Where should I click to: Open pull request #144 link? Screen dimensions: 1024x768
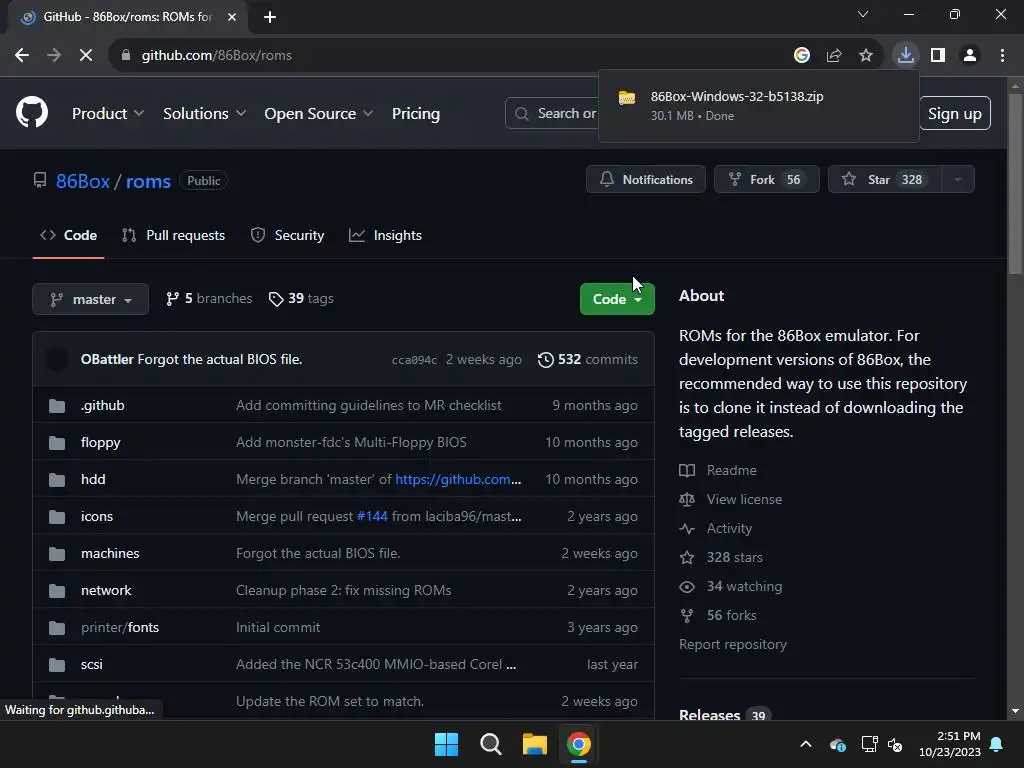(372, 517)
